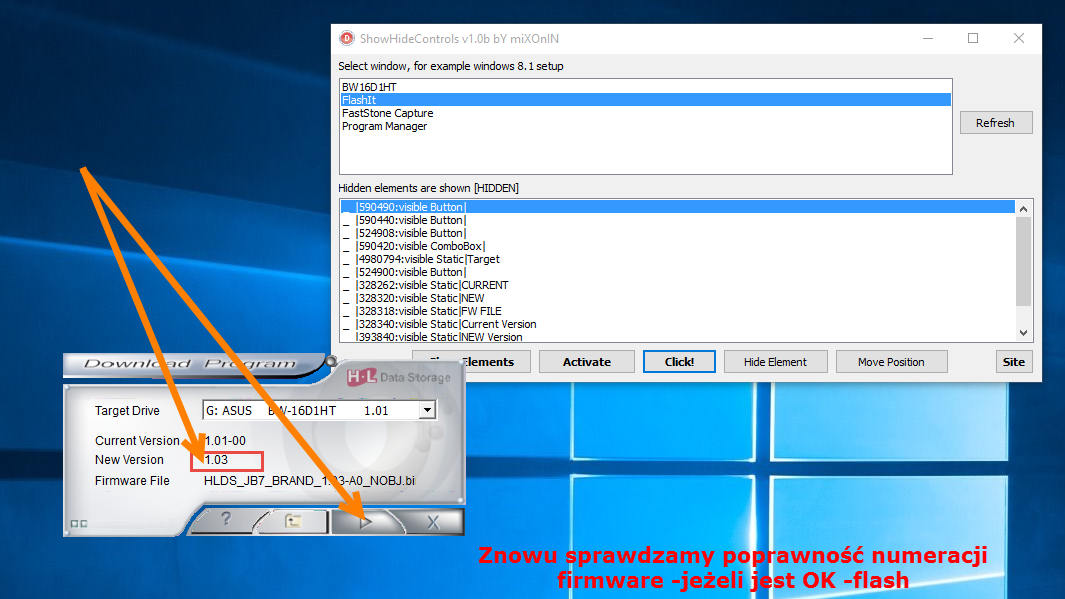Viewport: 1065px width, 599px height.
Task: Click firmware file name HLDS_JB7_BRAND
Action: click(309, 481)
